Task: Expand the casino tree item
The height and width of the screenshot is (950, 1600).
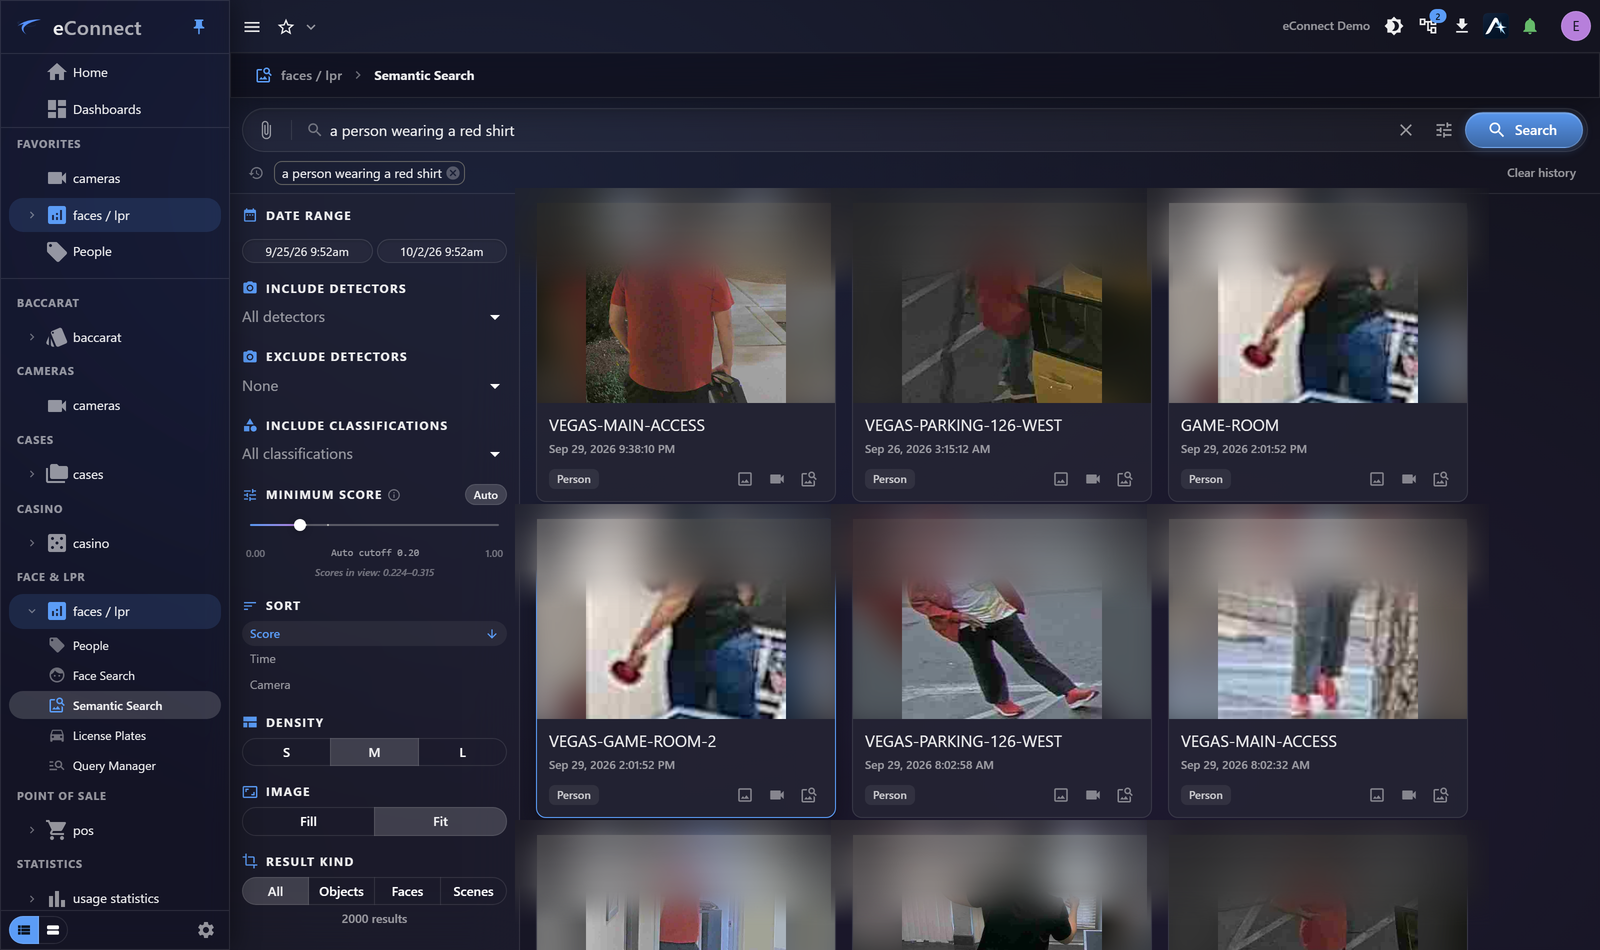Action: click(x=32, y=543)
